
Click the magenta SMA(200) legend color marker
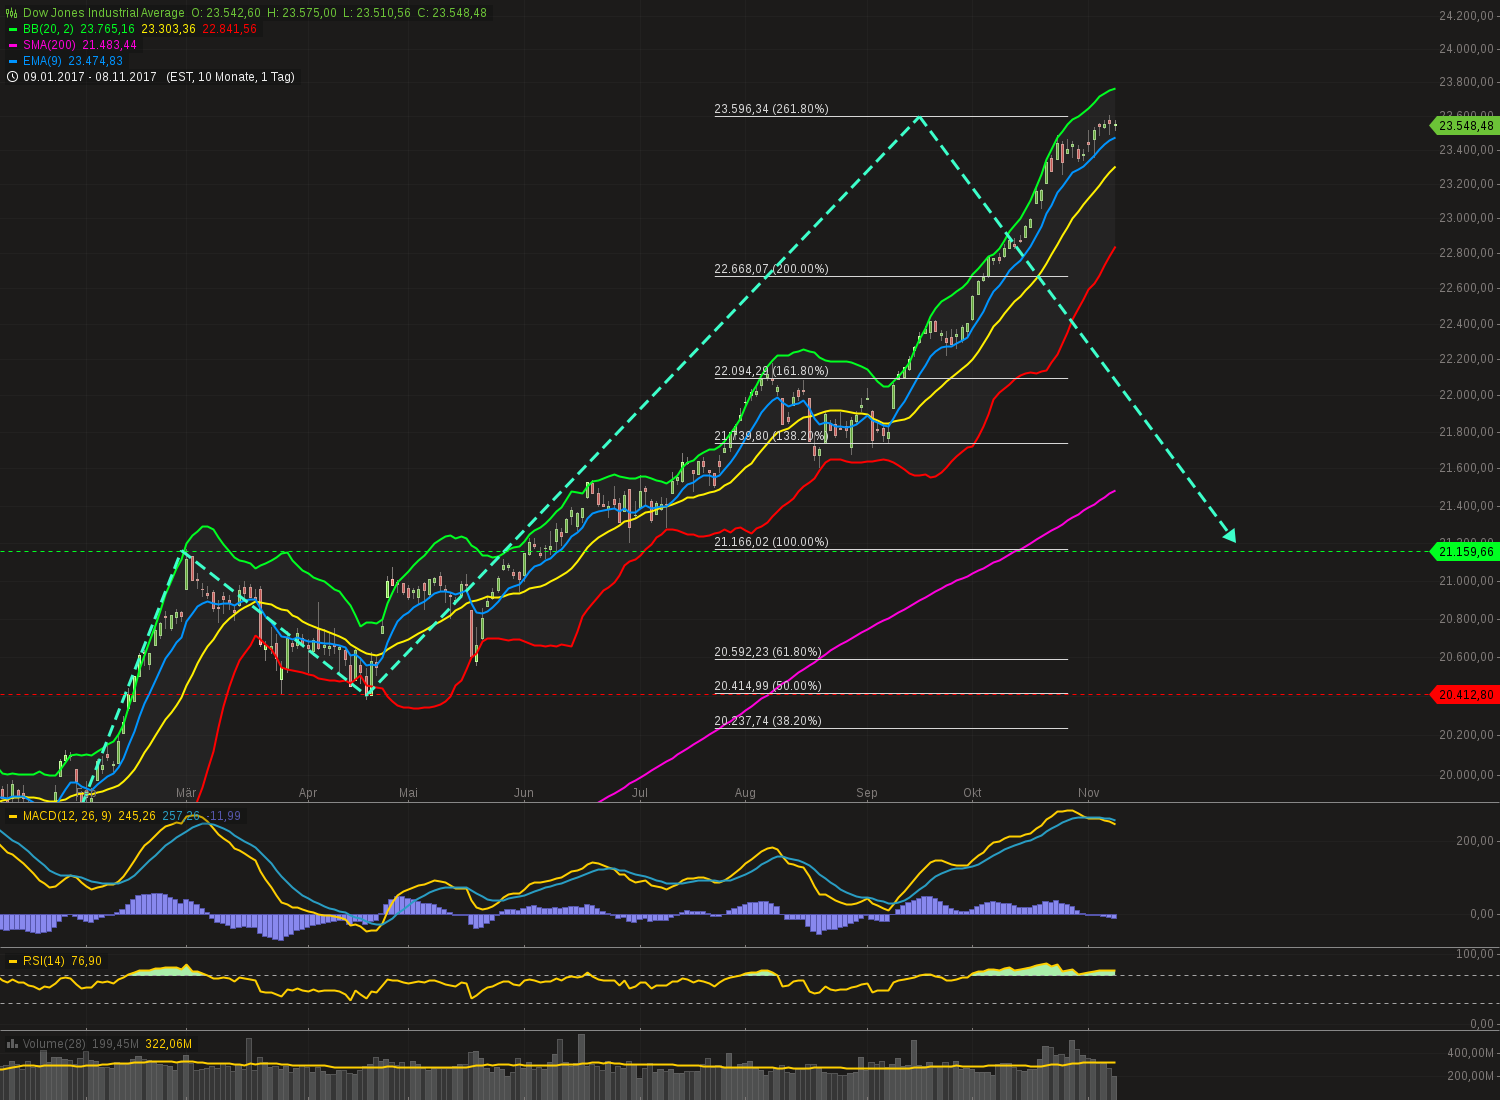pyautogui.click(x=13, y=45)
